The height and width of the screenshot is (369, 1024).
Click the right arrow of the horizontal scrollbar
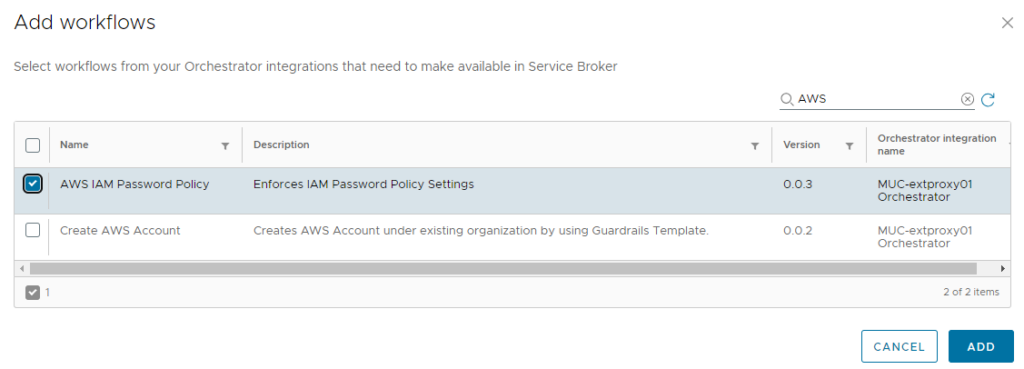[x=1003, y=268]
